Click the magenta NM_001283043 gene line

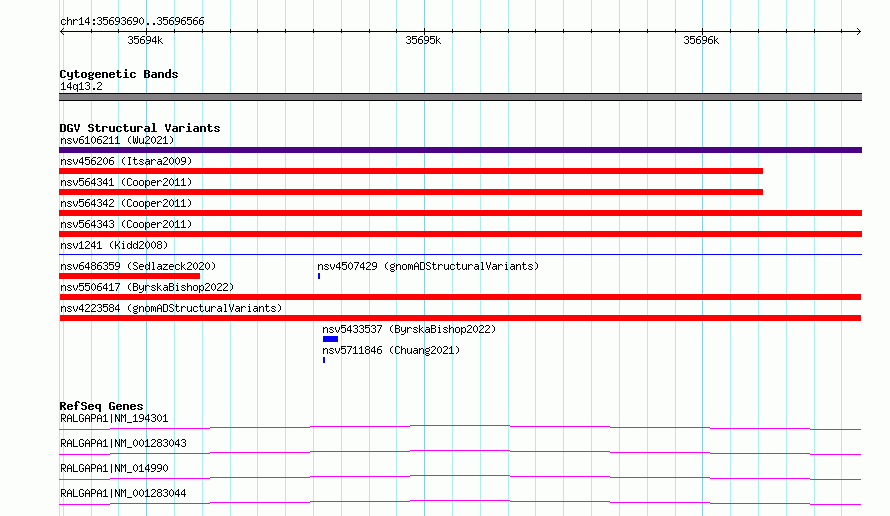[x=460, y=452]
